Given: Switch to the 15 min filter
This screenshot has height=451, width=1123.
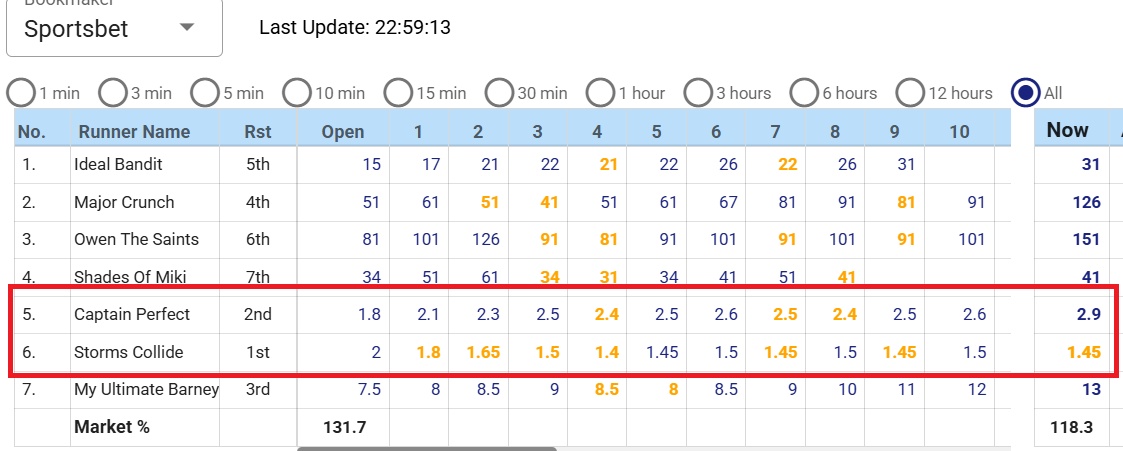Looking at the screenshot, I should [398, 93].
